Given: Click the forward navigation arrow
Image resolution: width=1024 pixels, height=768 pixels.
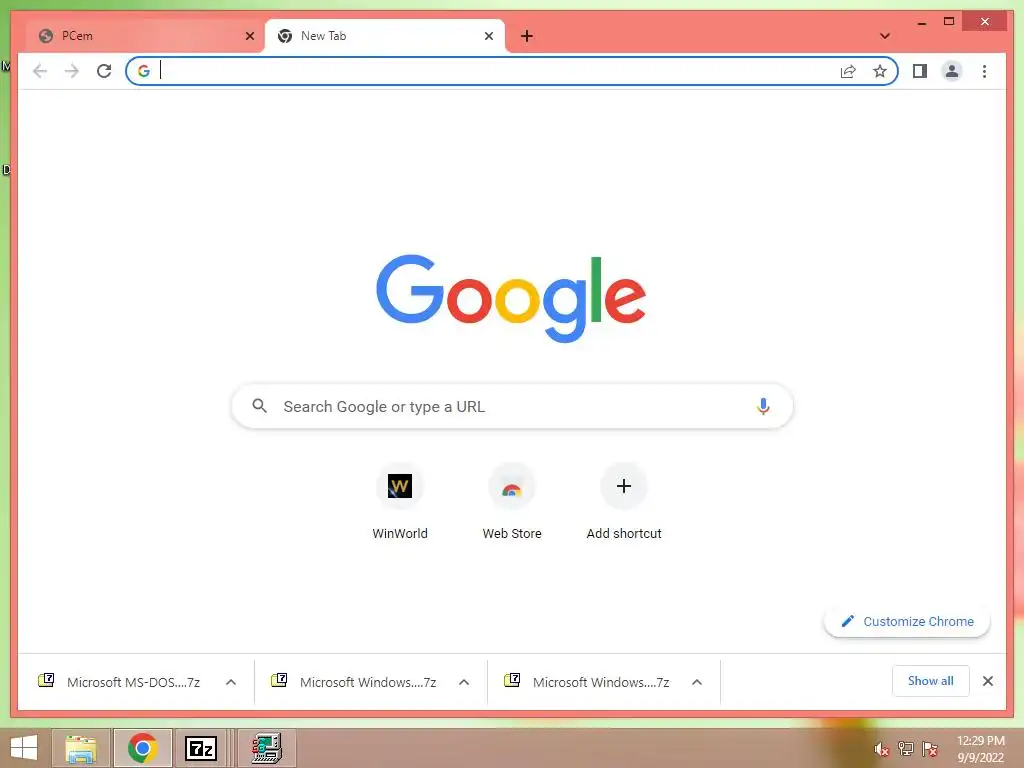Looking at the screenshot, I should tap(72, 71).
